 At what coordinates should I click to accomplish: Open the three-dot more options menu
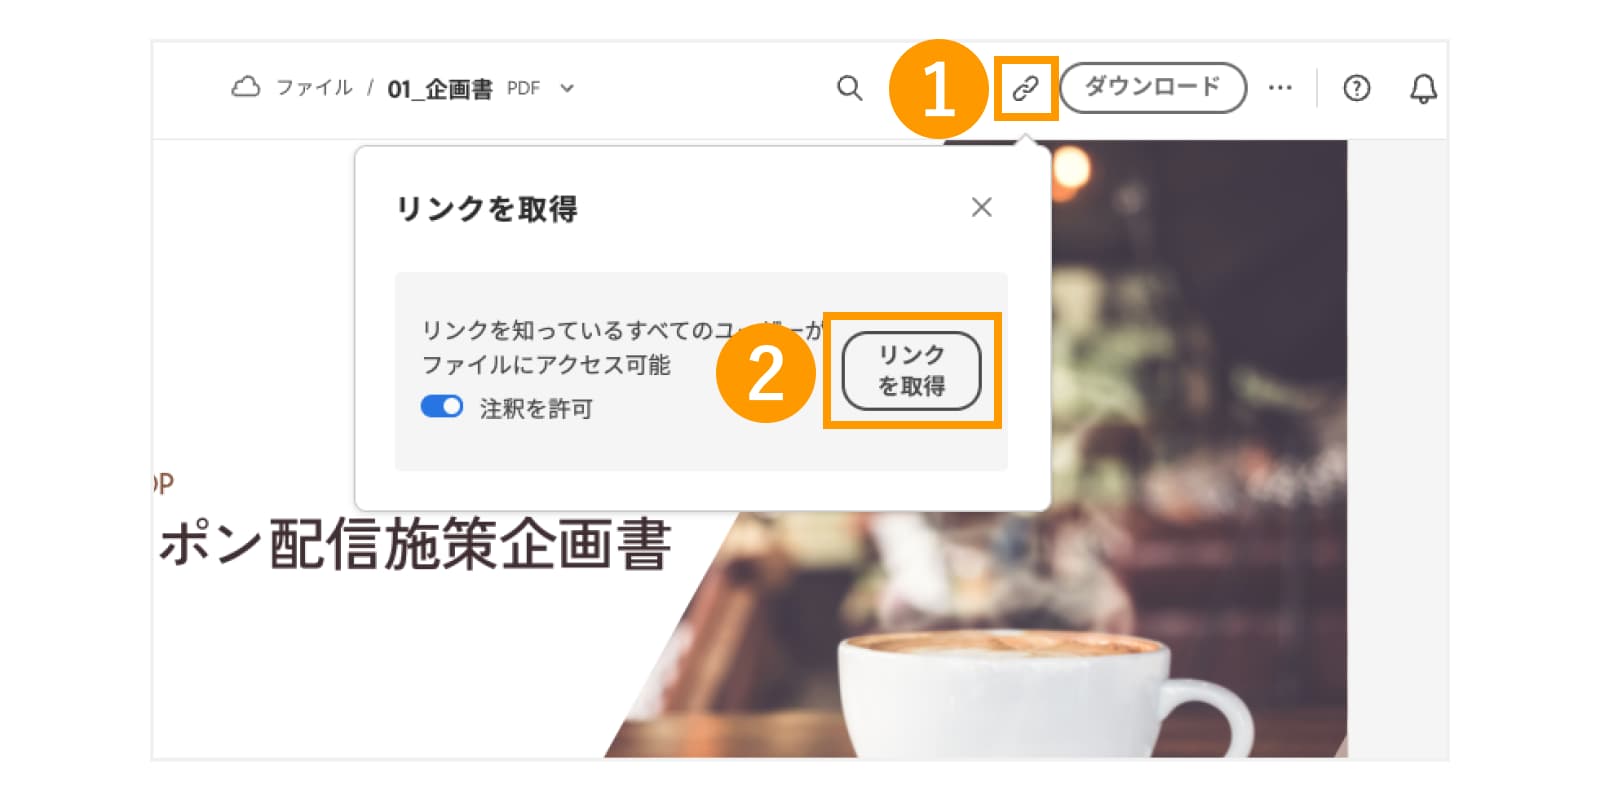(1280, 88)
